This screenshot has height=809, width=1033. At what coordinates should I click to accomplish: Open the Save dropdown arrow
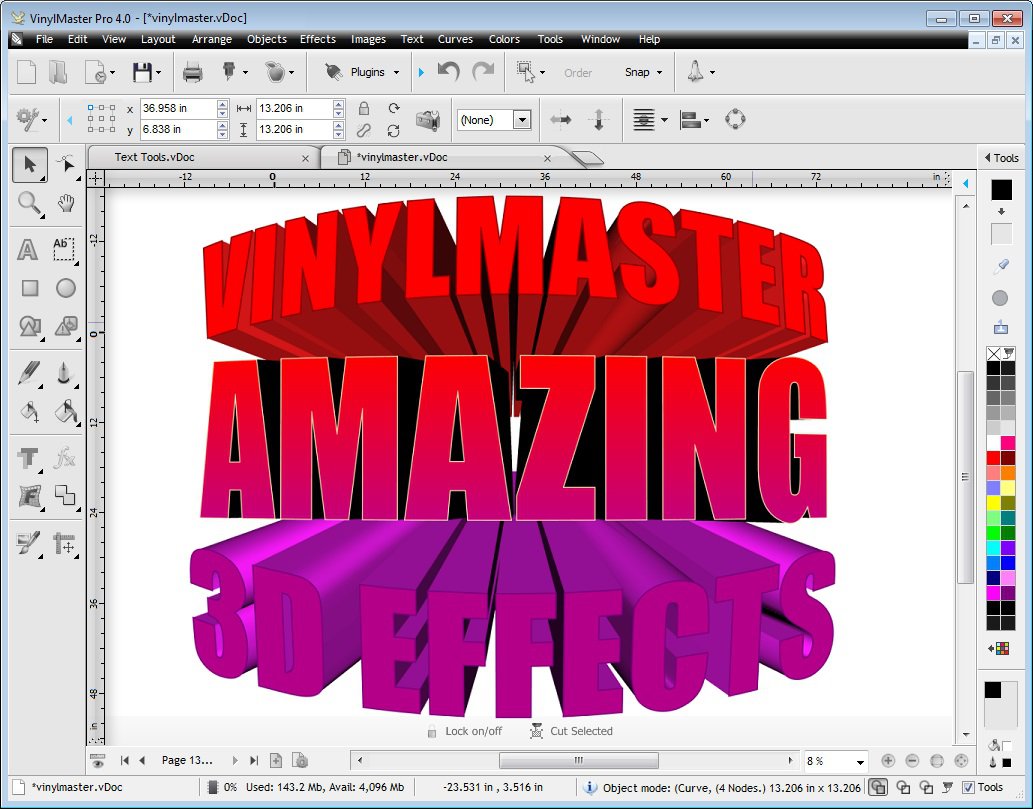click(x=158, y=72)
